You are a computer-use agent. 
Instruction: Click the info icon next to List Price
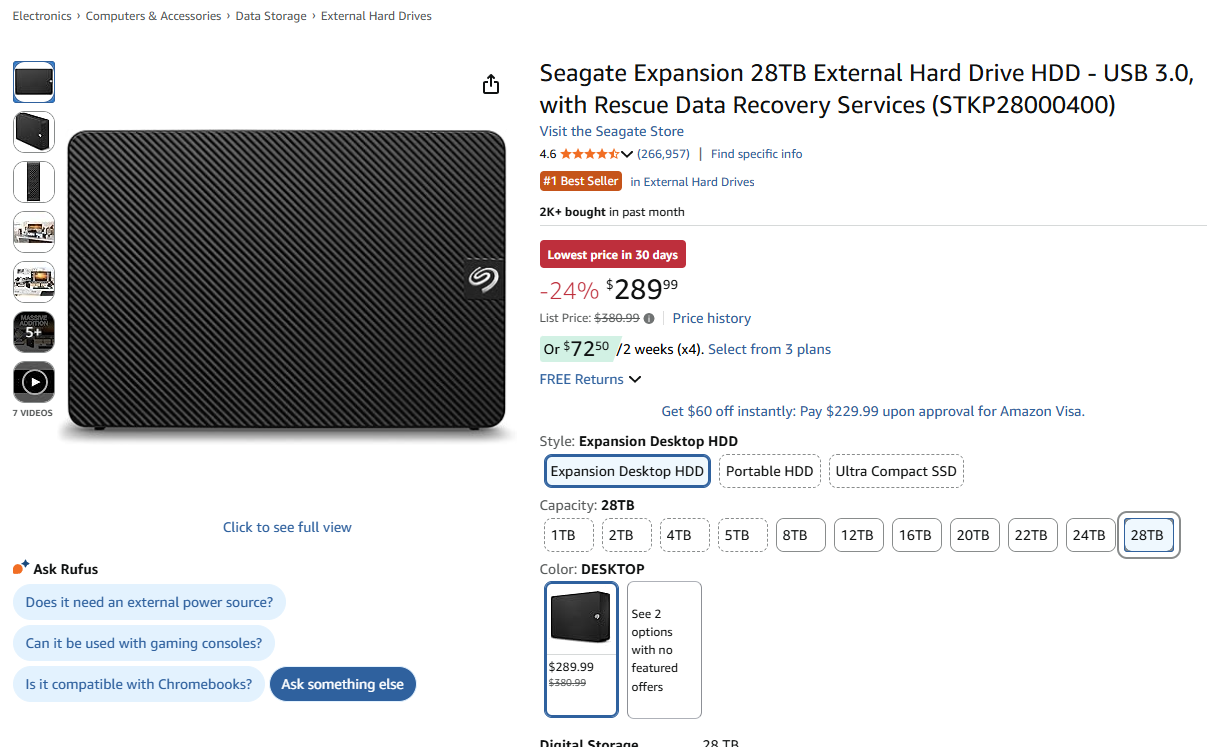(x=649, y=318)
